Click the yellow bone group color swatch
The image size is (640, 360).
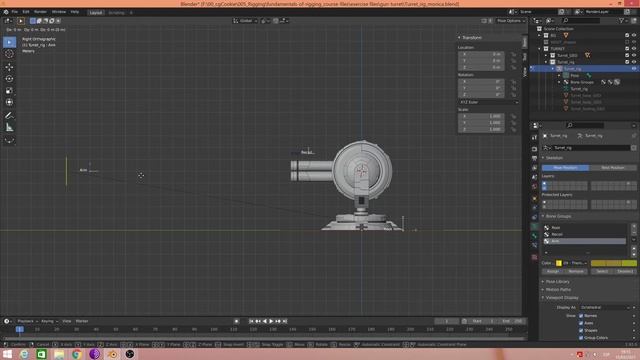coord(559,263)
